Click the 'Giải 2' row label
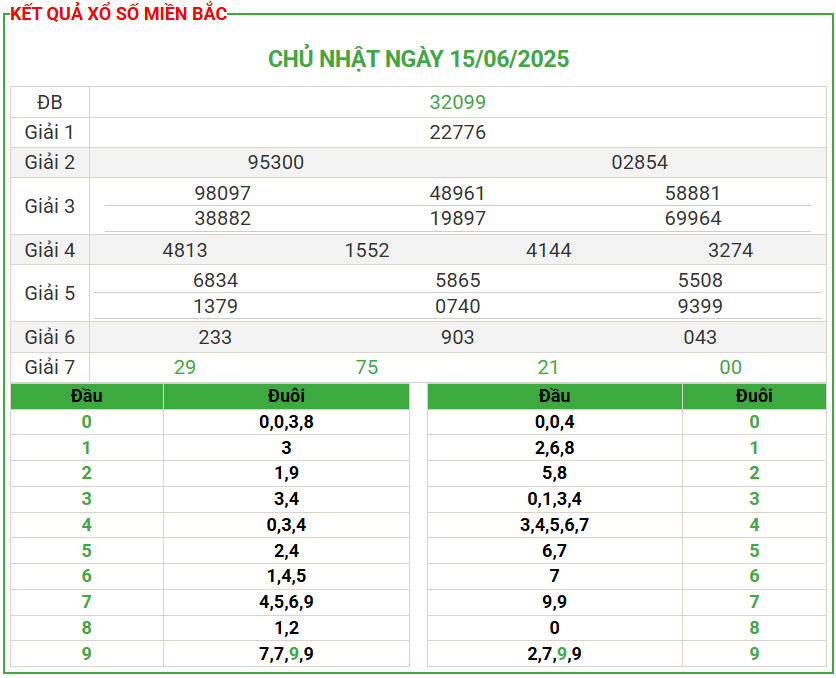 [50, 162]
